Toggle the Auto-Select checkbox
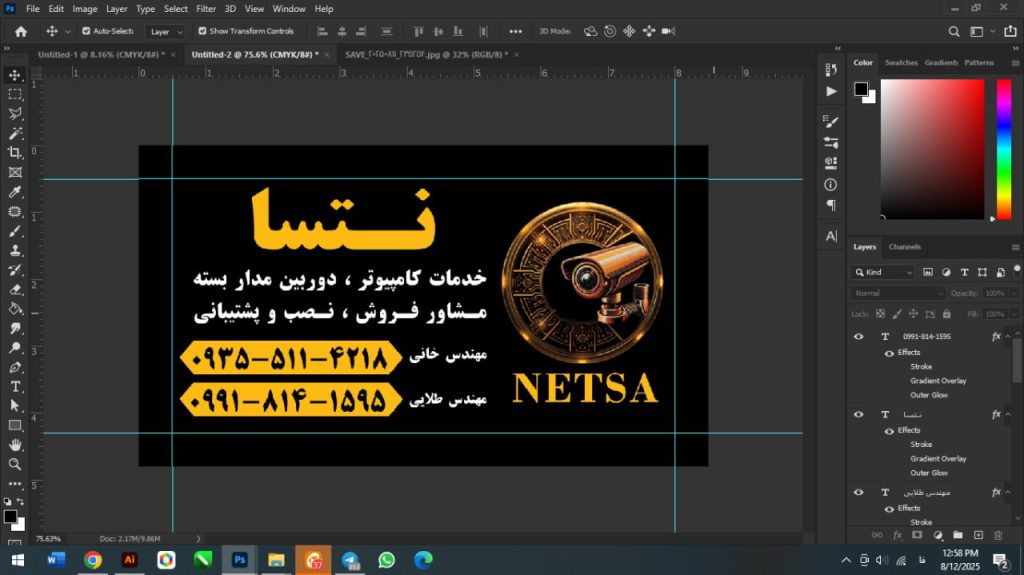This screenshot has height=575, width=1024. pos(86,31)
